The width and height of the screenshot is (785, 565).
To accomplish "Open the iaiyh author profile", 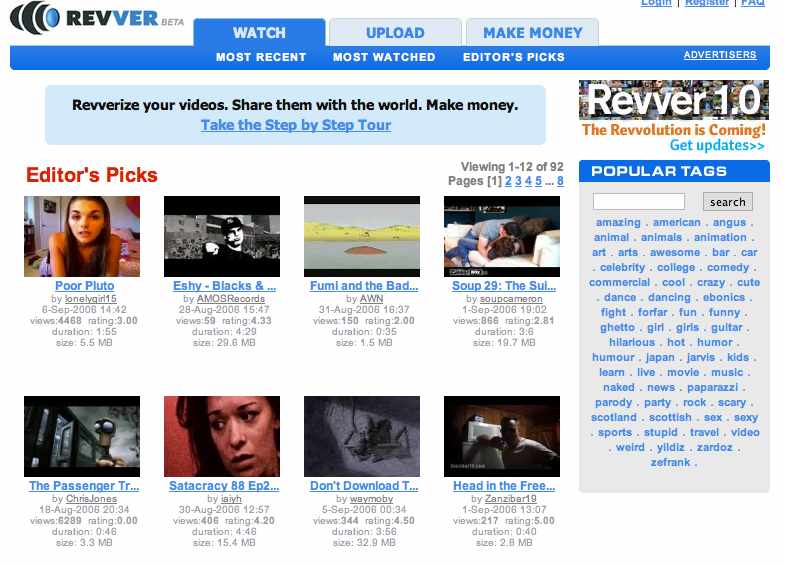I will click(x=231, y=499).
